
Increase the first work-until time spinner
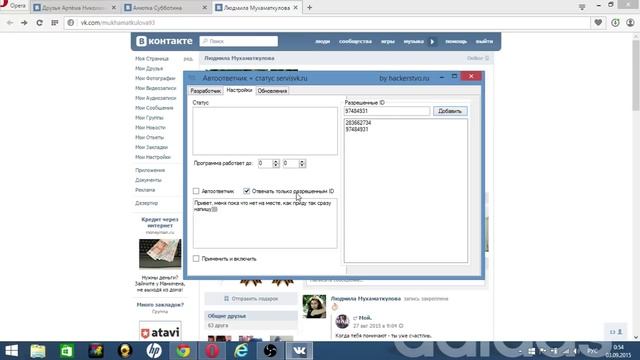(276, 161)
